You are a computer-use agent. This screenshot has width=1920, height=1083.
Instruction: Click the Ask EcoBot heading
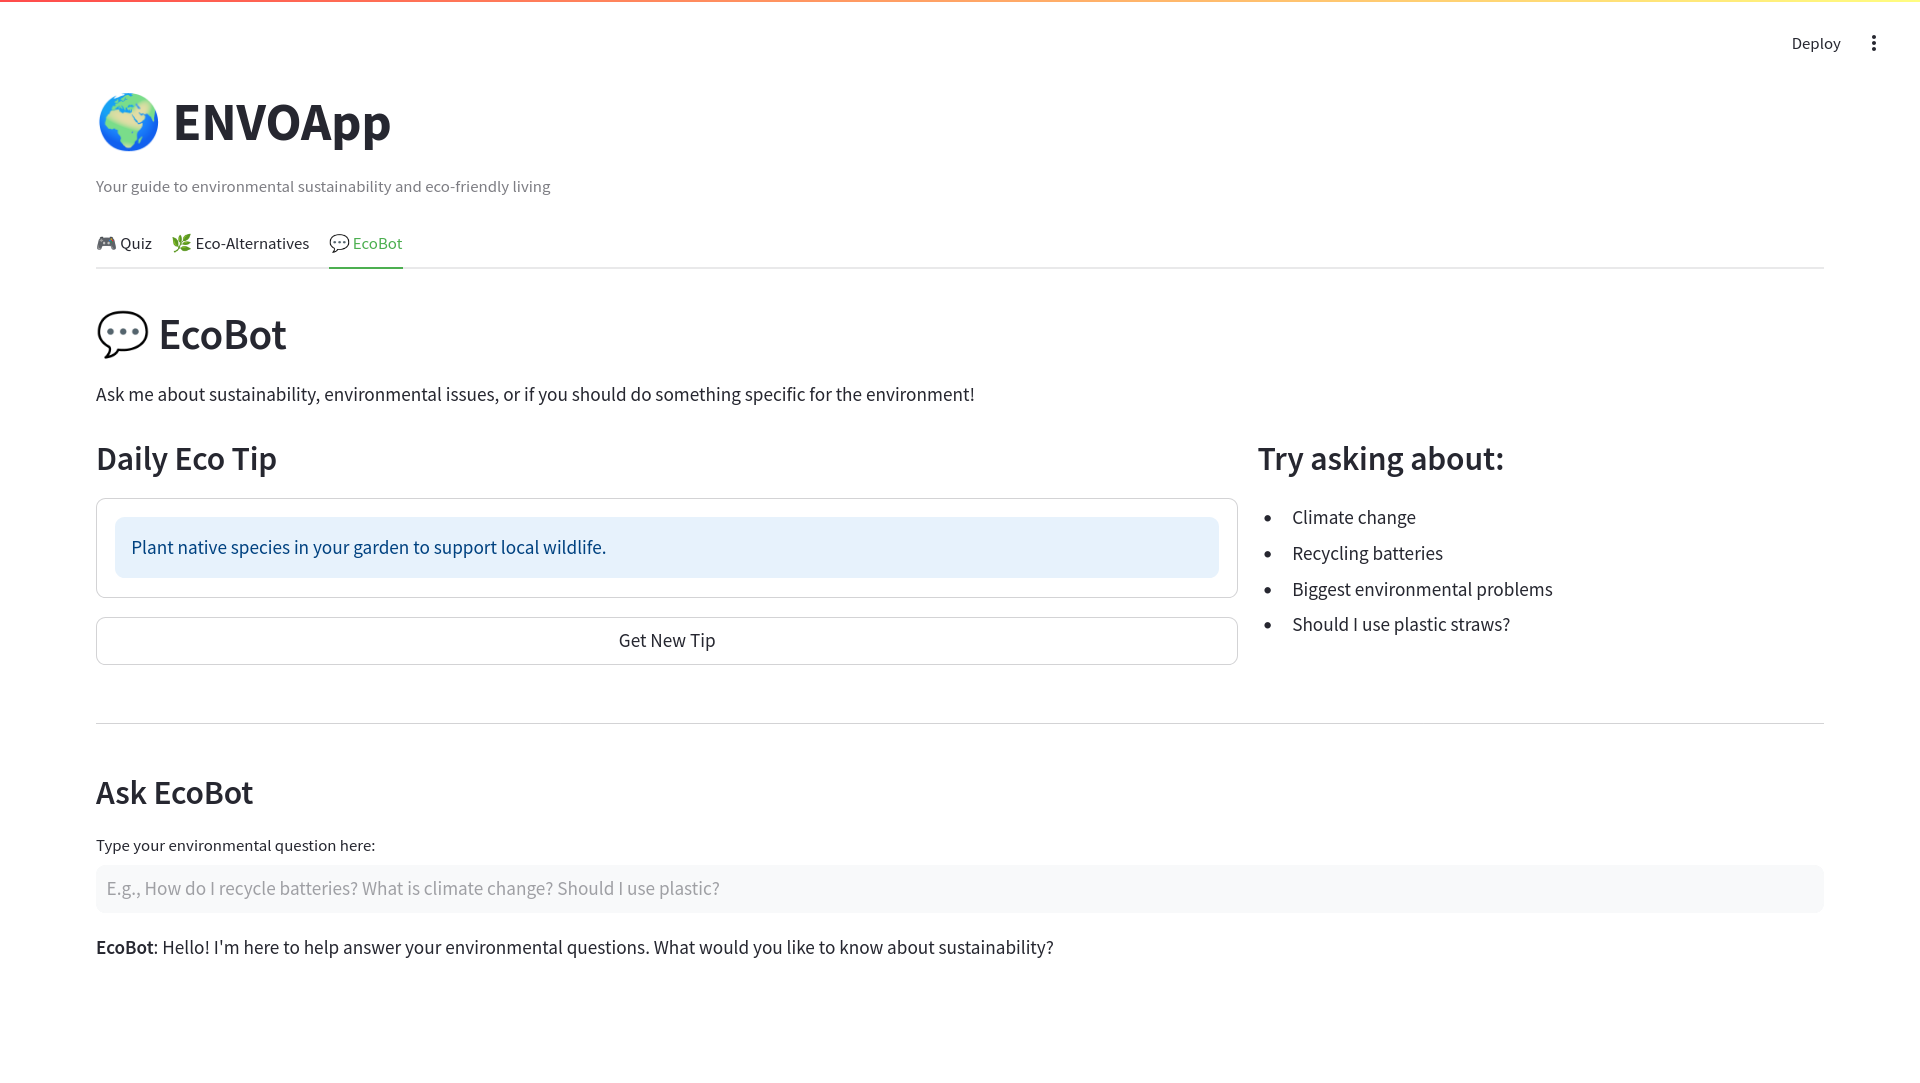coord(174,792)
